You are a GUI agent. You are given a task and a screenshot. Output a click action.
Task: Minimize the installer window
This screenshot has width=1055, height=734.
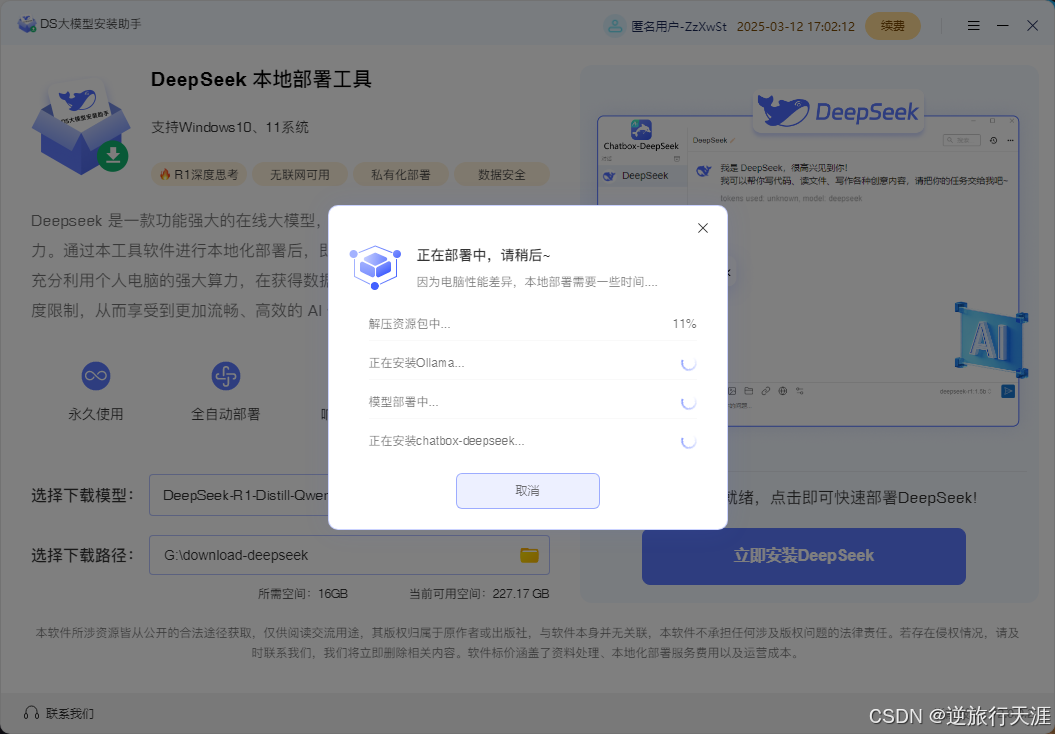(x=1003, y=26)
